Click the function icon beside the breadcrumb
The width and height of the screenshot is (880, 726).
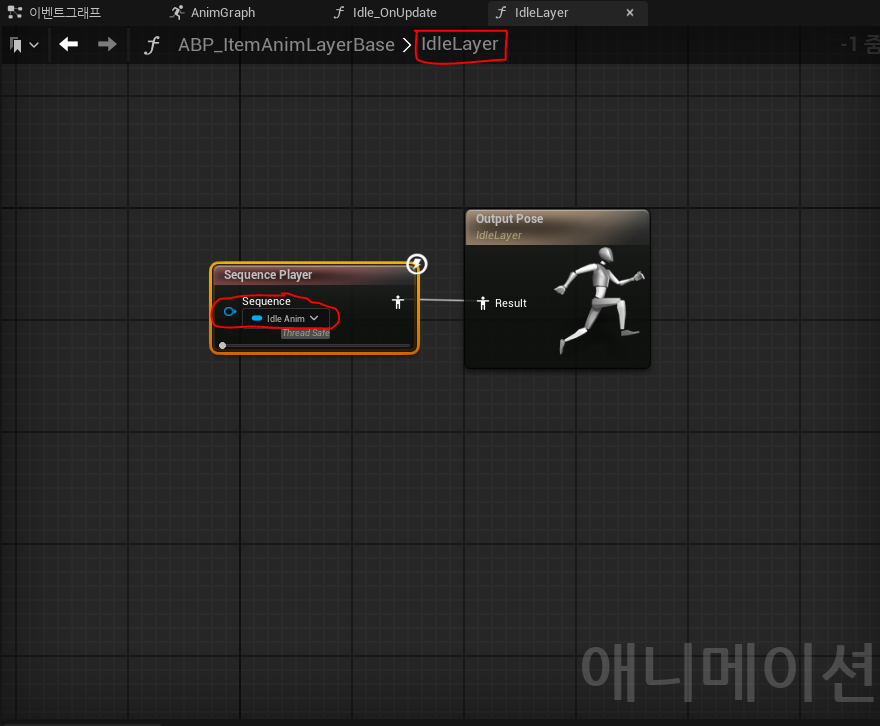[x=152, y=45]
